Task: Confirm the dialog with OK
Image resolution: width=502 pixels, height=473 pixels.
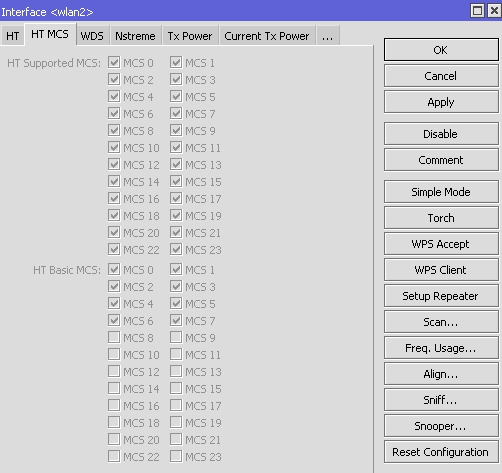Action: (x=441, y=50)
